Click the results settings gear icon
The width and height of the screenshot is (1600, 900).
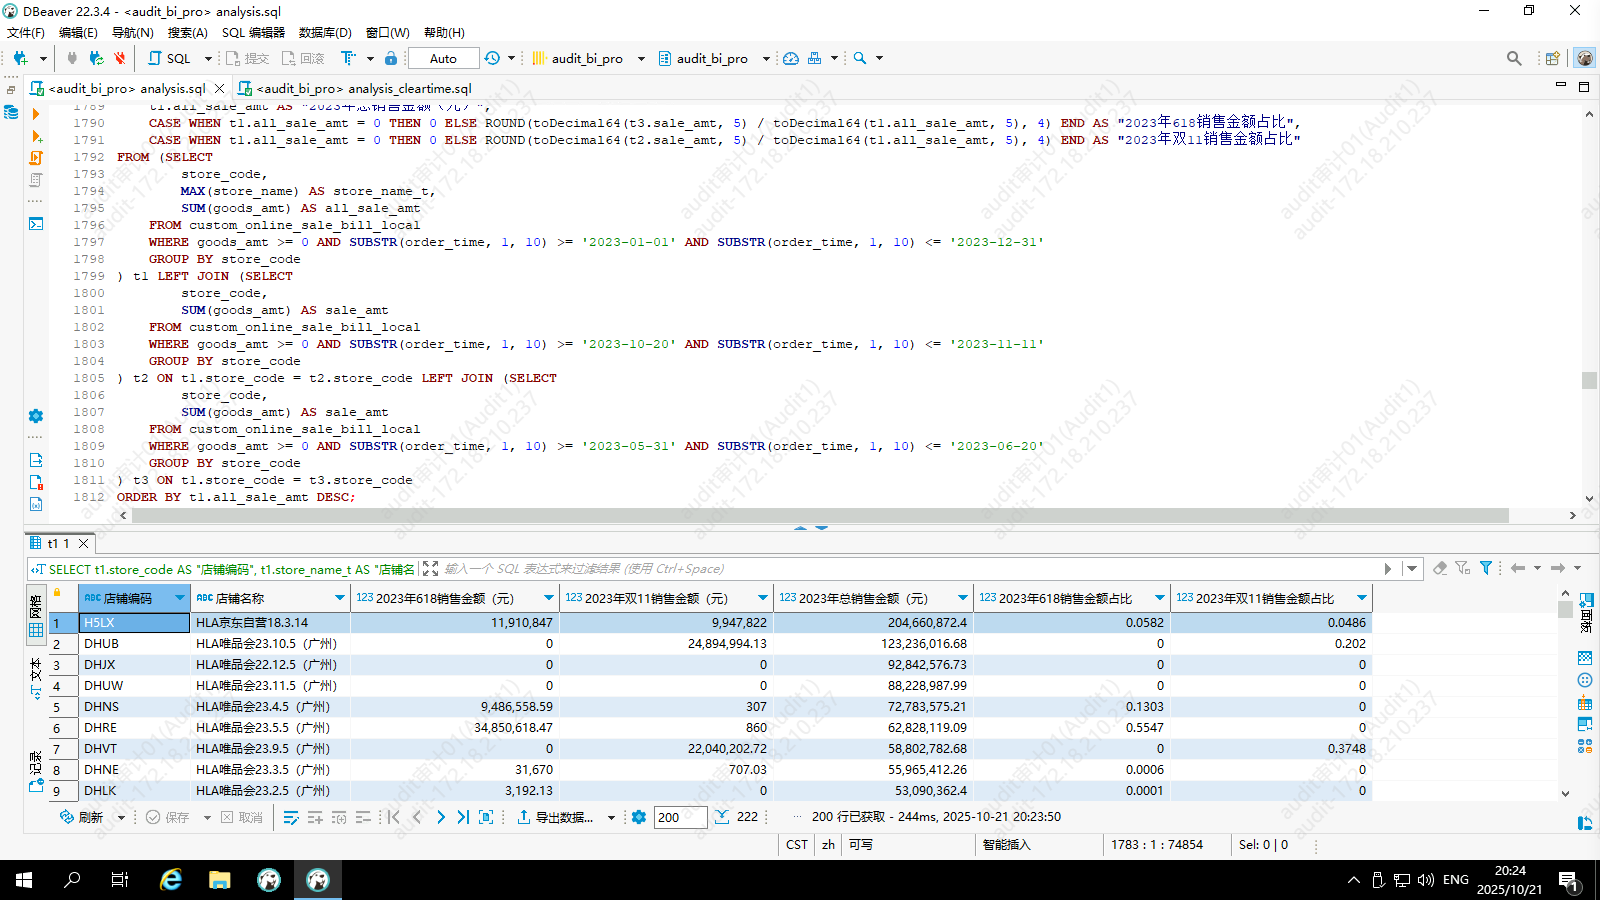pyautogui.click(x=639, y=817)
